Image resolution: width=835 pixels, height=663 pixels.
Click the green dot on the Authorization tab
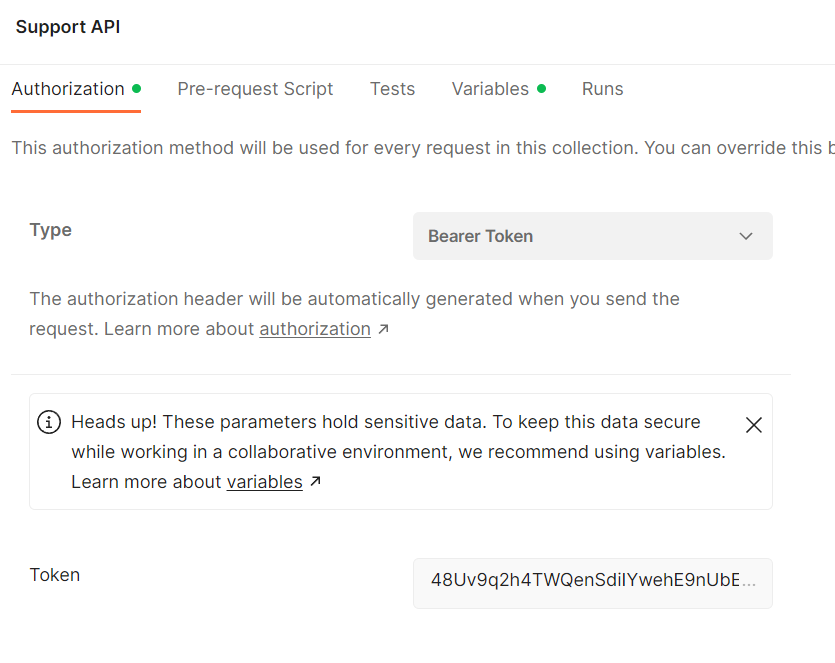pyautogui.click(x=135, y=87)
